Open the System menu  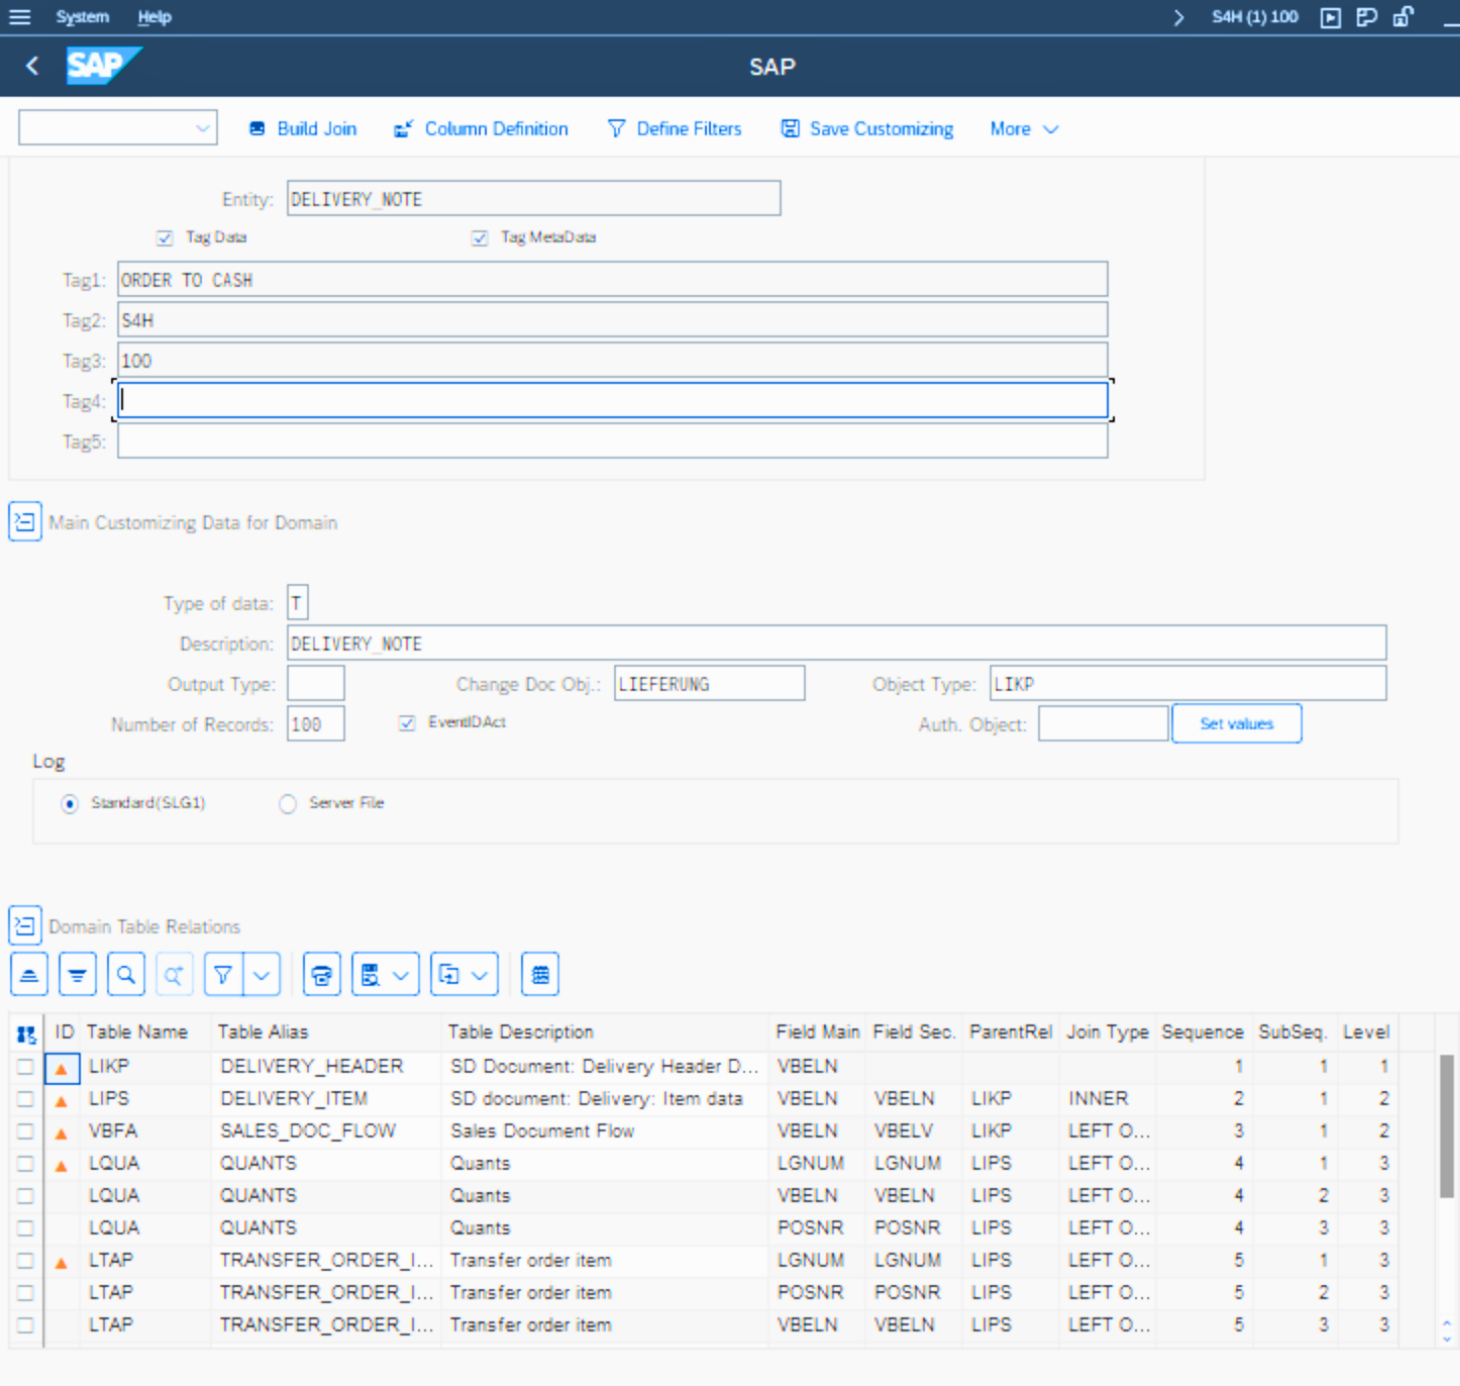[82, 17]
